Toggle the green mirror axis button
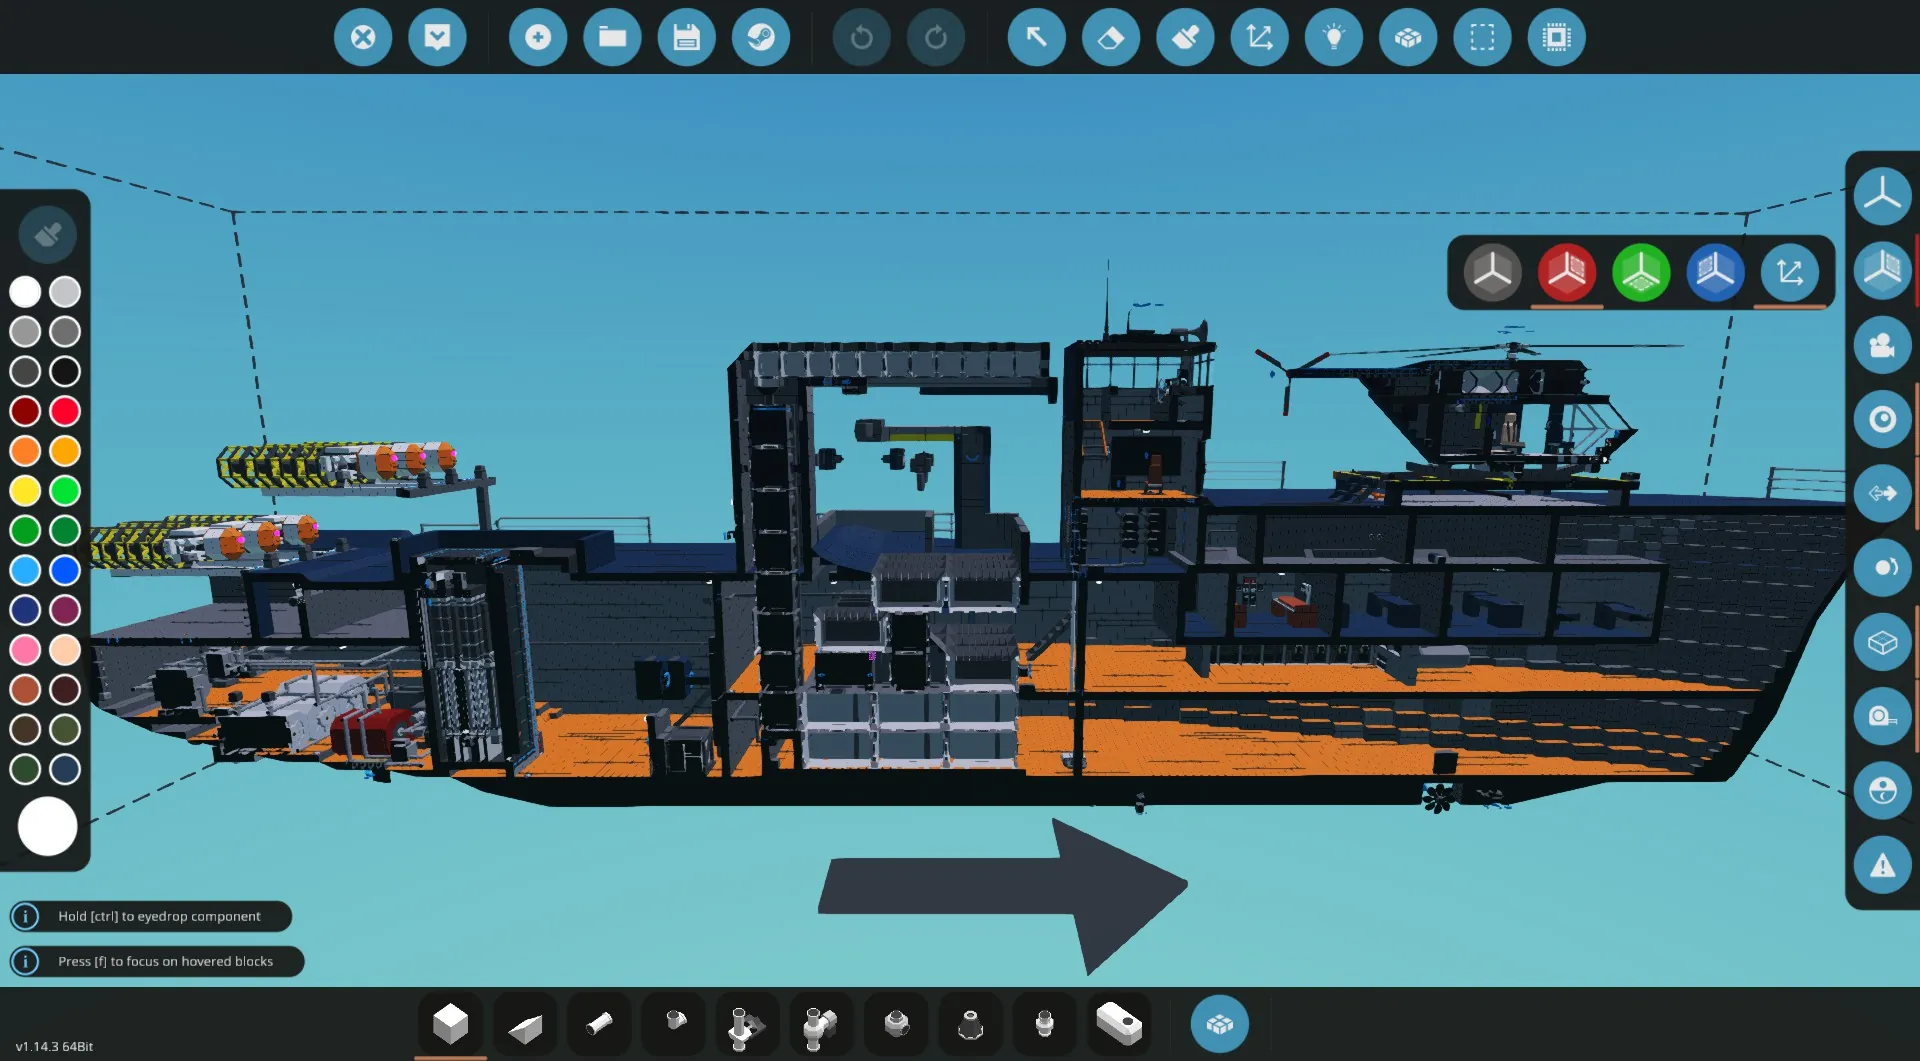This screenshot has width=1920, height=1061. click(1640, 272)
